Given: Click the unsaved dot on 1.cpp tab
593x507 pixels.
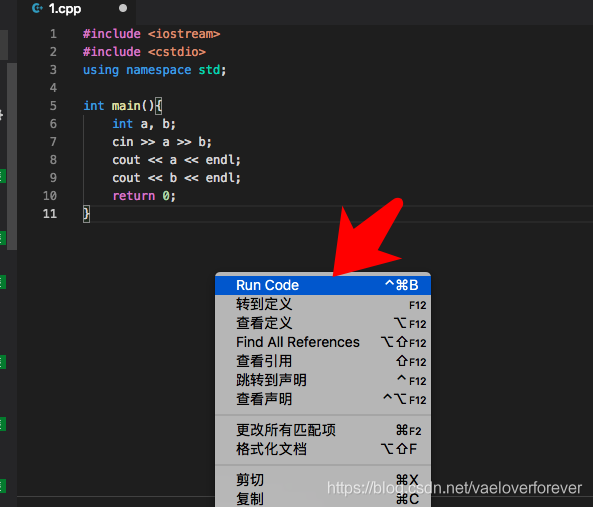Looking at the screenshot, I should click(123, 8).
